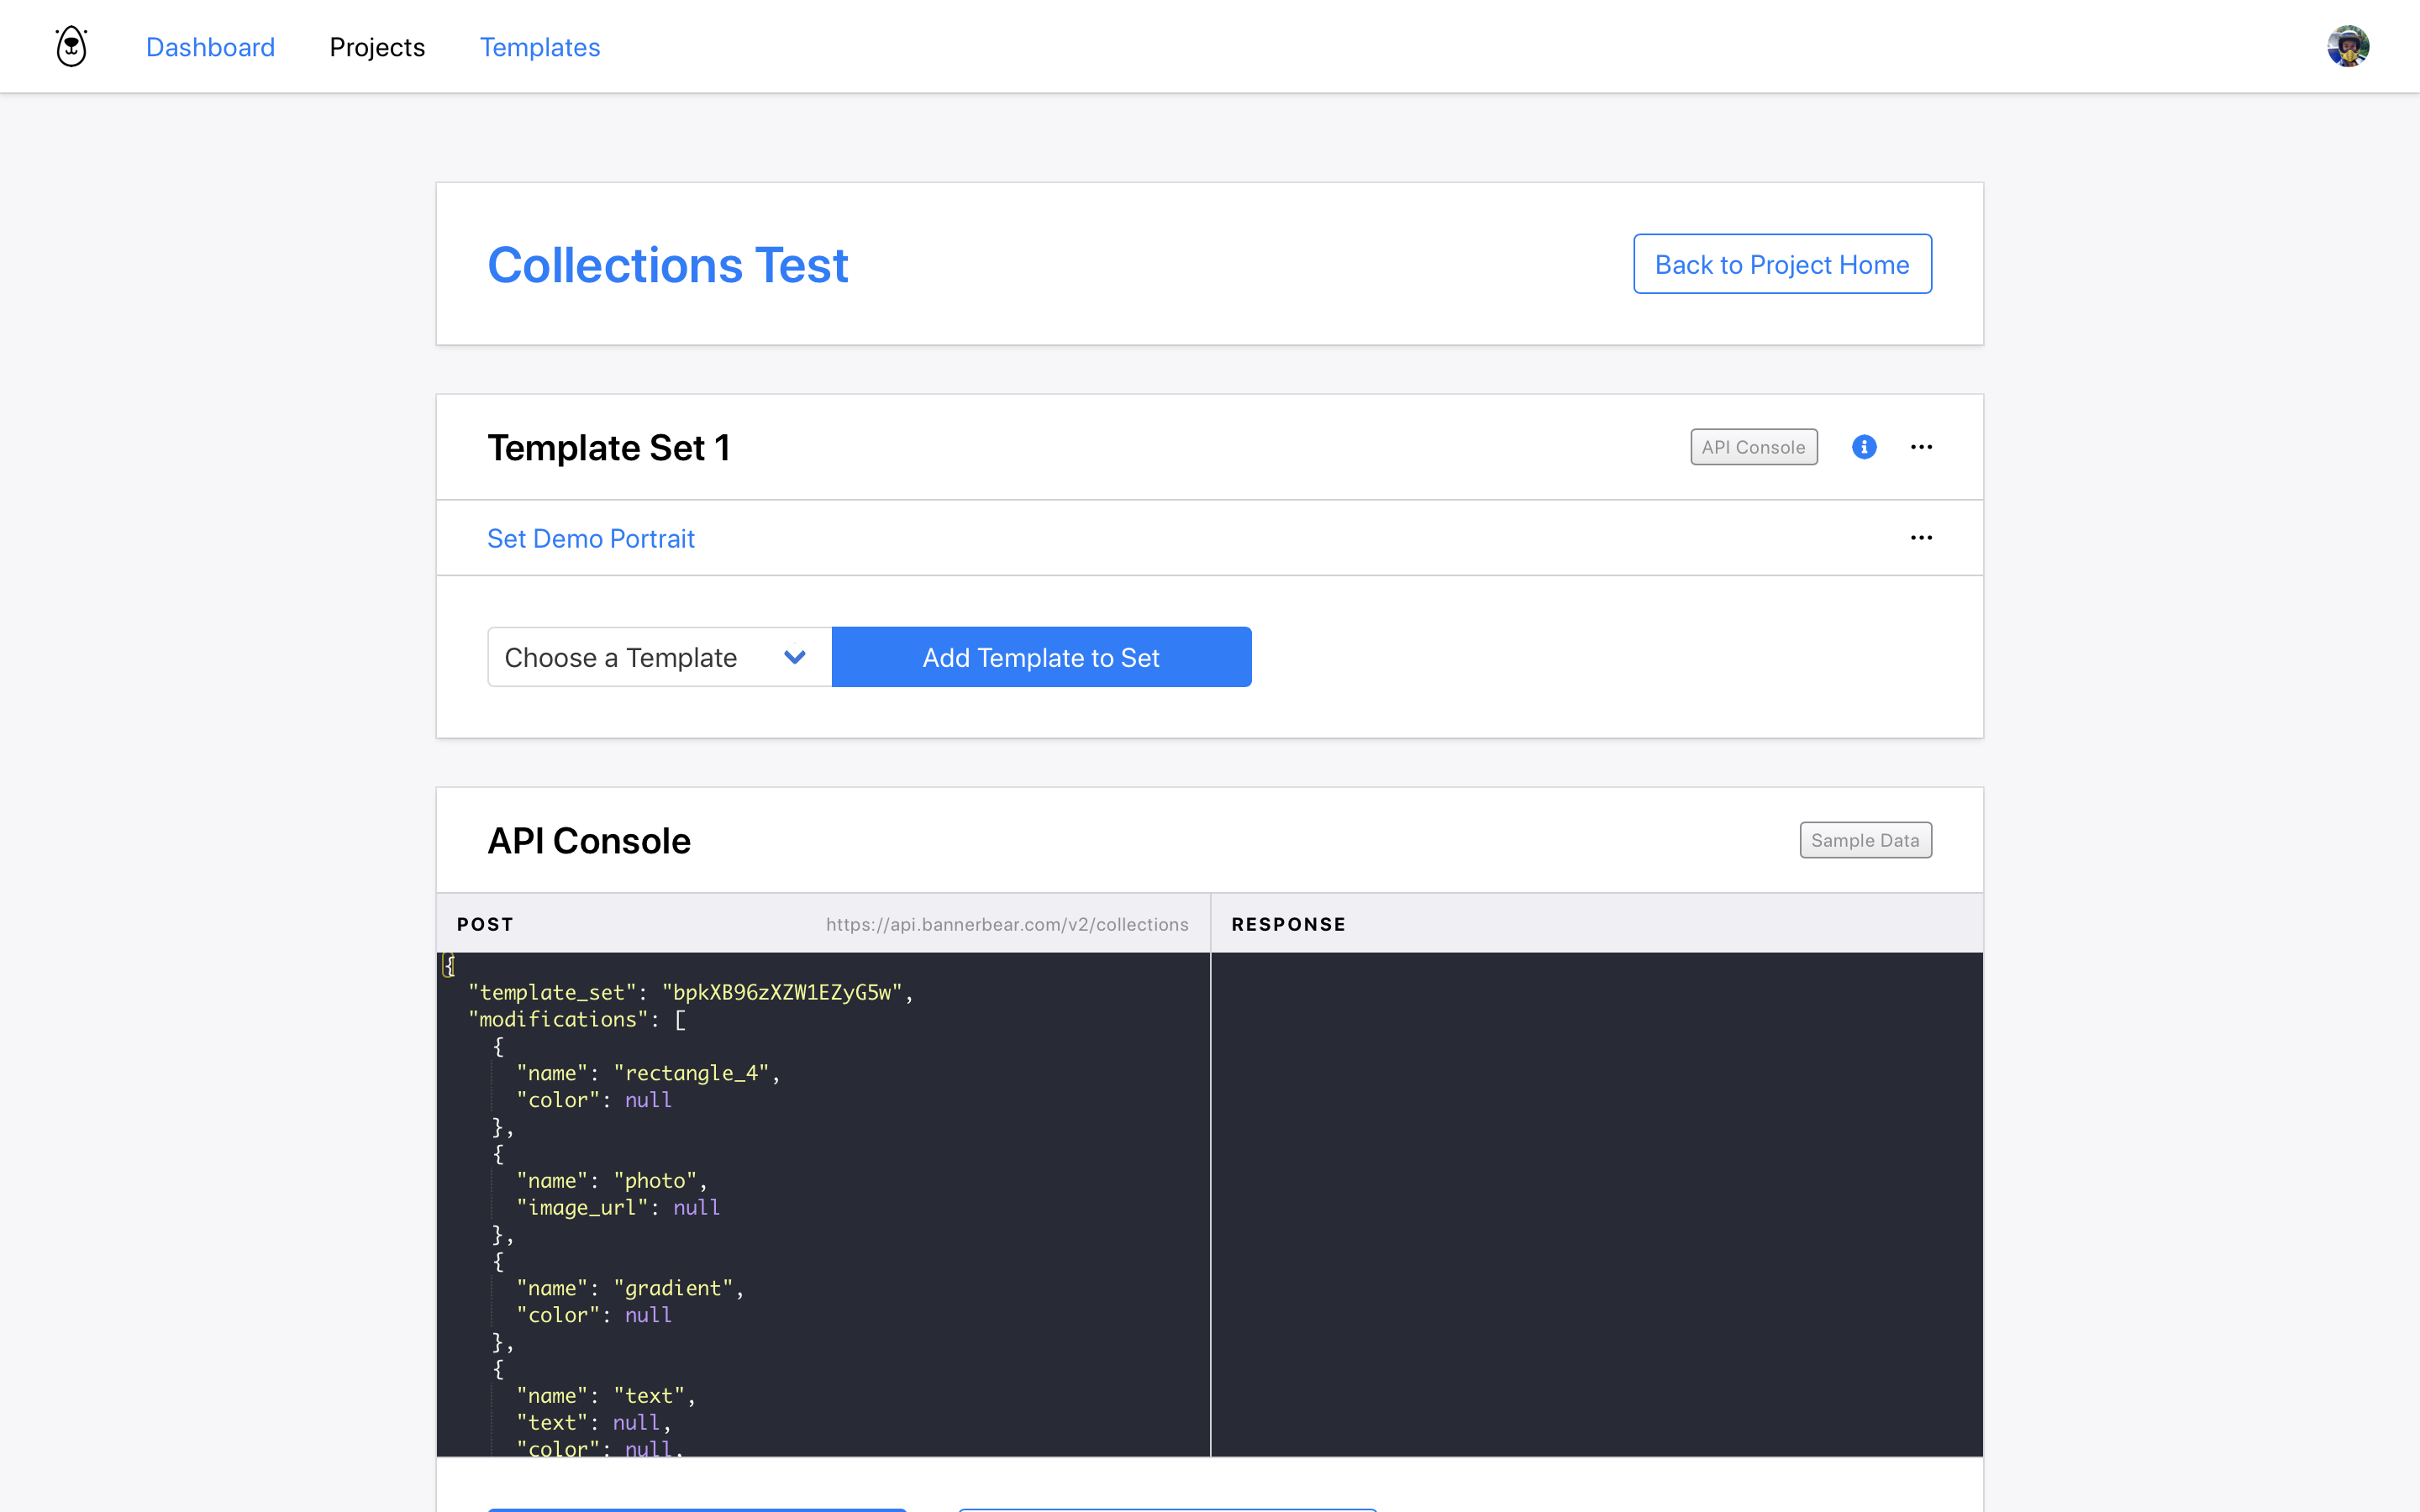2420x1512 pixels.
Task: Click the API Console badge button
Action: point(1754,447)
